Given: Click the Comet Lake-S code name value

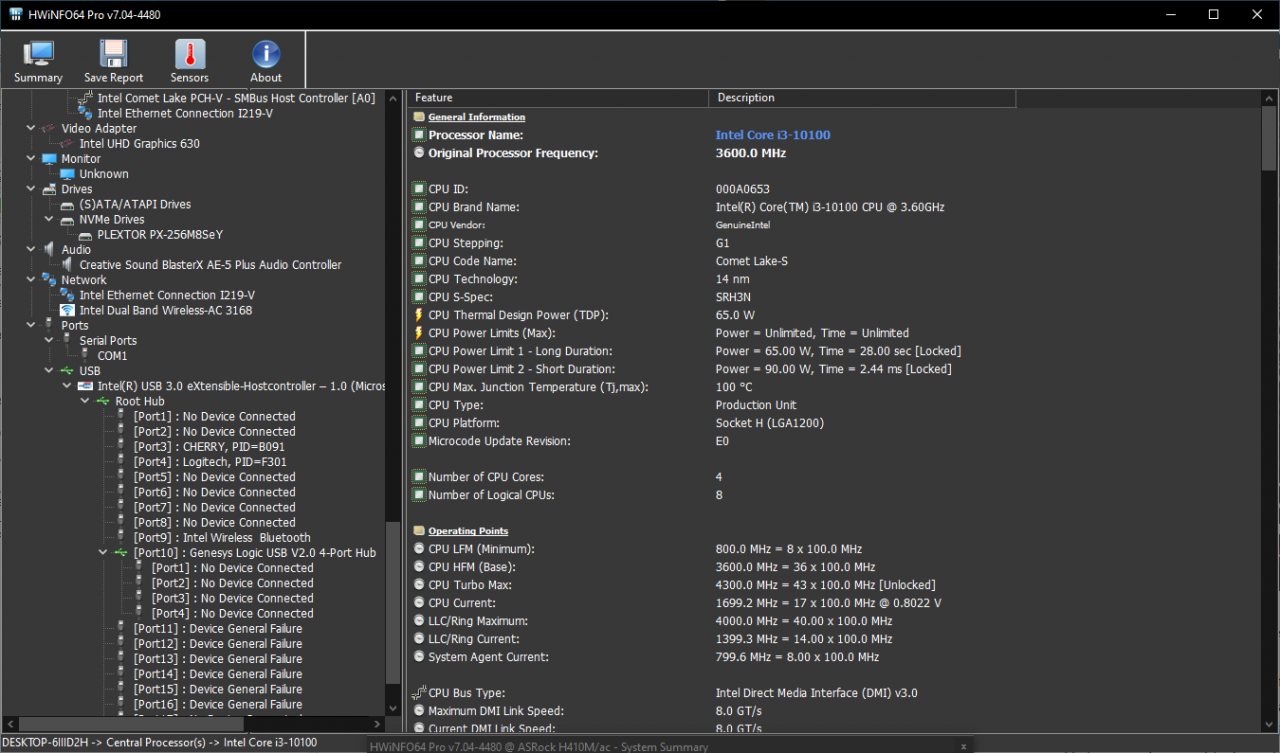Looking at the screenshot, I should tap(753, 261).
